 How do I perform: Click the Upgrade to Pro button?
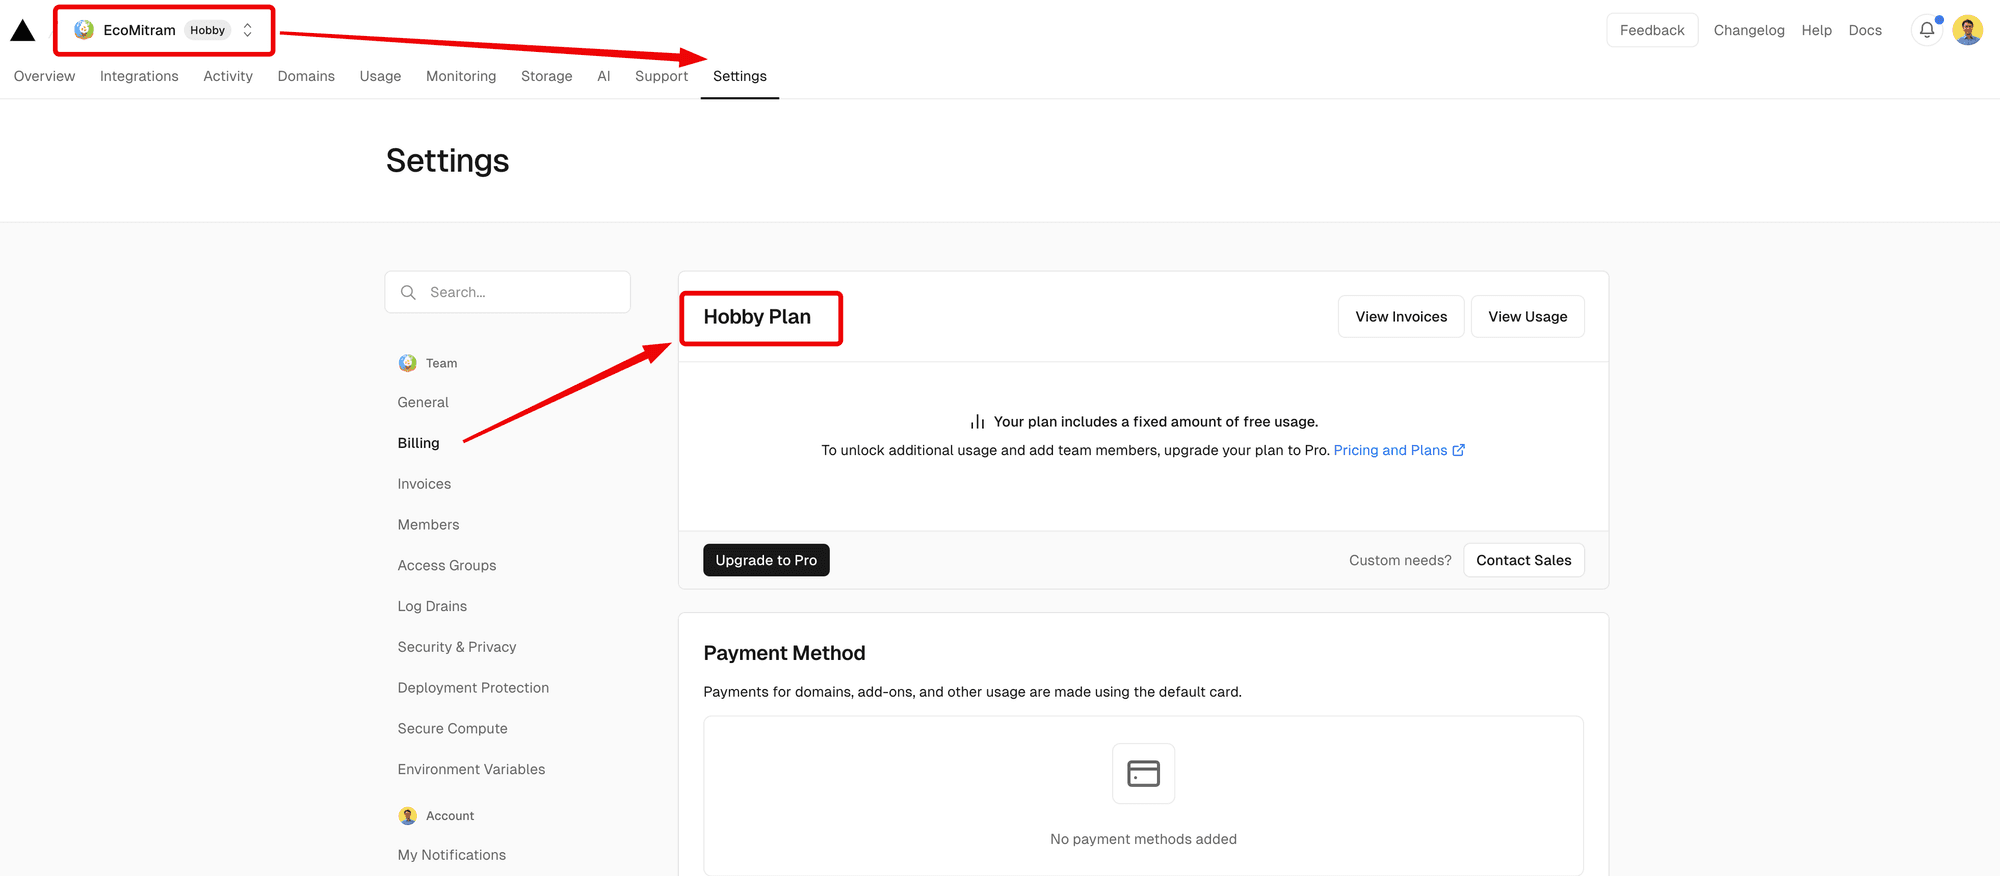click(x=766, y=560)
